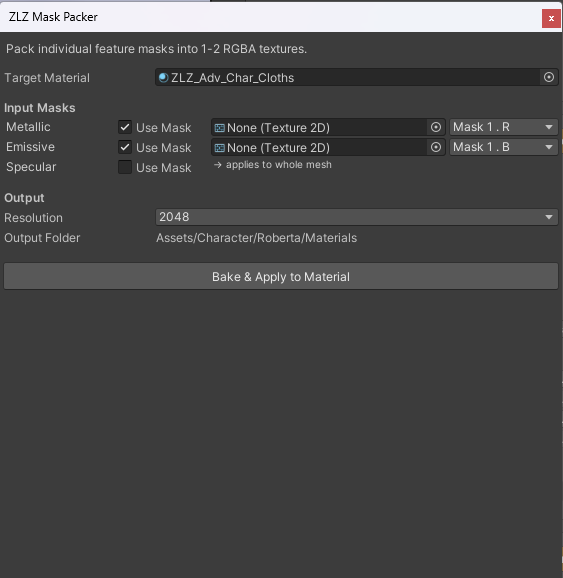This screenshot has width=563, height=578.
Task: Open the Resolution 2048 dropdown
Action: coord(357,217)
